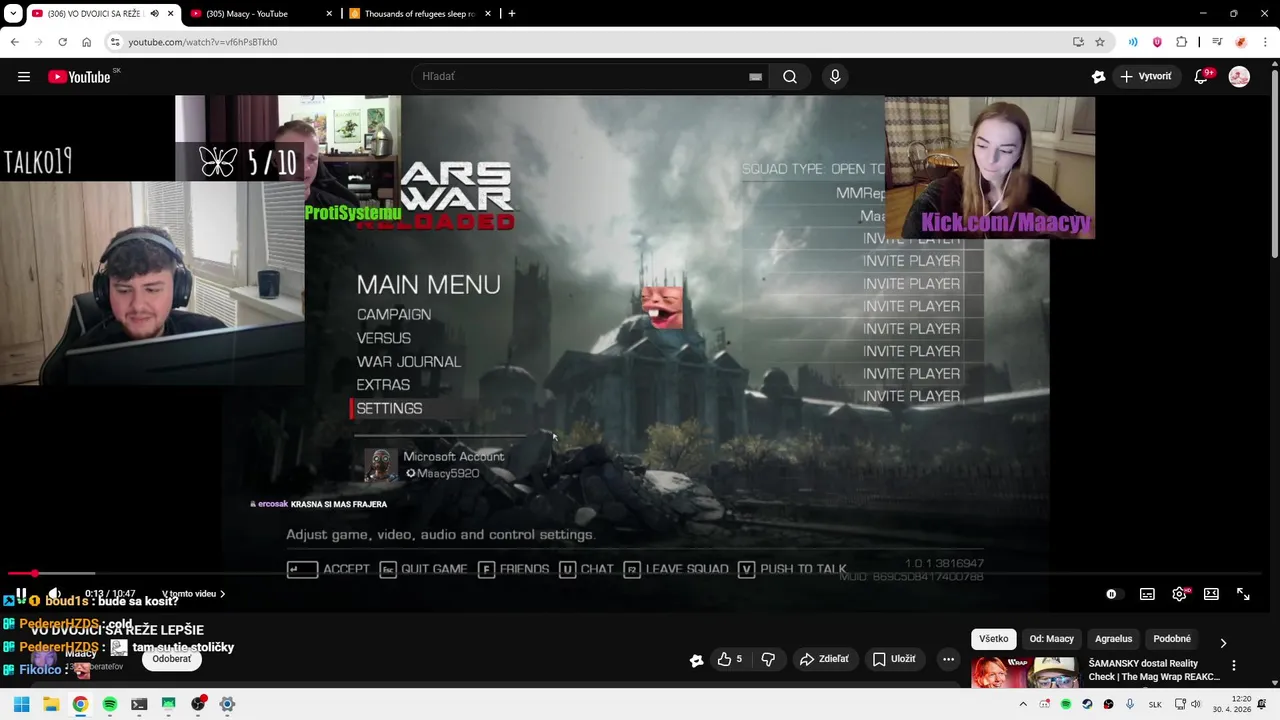This screenshot has width=1280, height=720.
Task: Open Chrome three-dot menu
Action: click(x=1265, y=42)
